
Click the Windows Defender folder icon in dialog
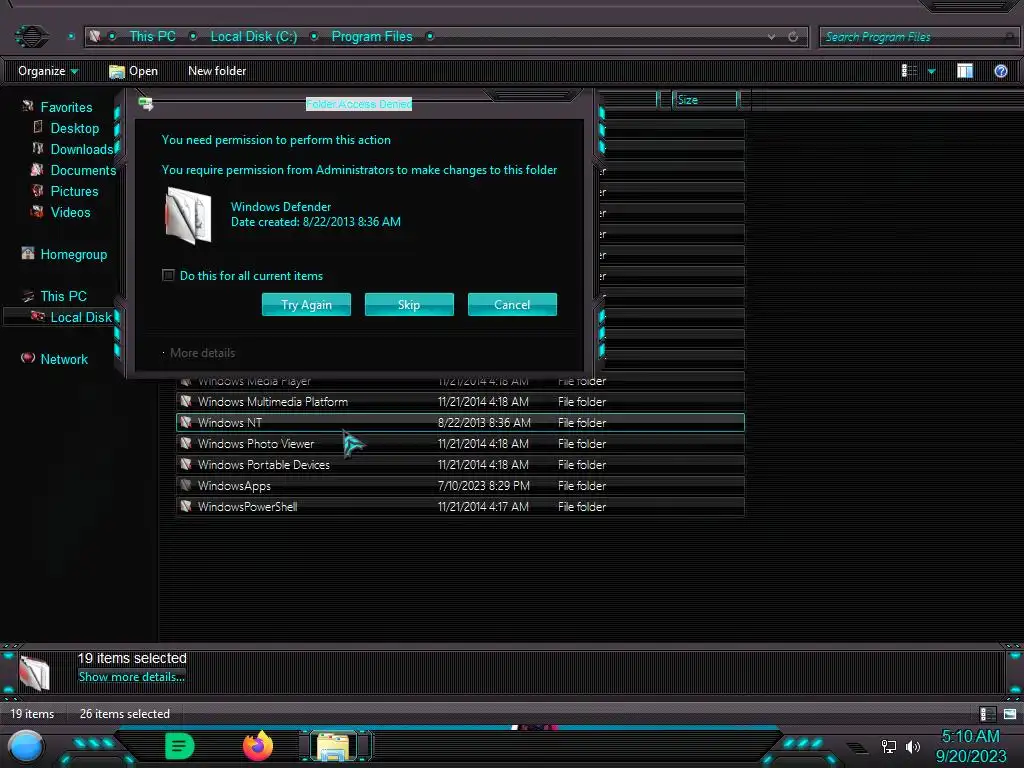point(188,216)
